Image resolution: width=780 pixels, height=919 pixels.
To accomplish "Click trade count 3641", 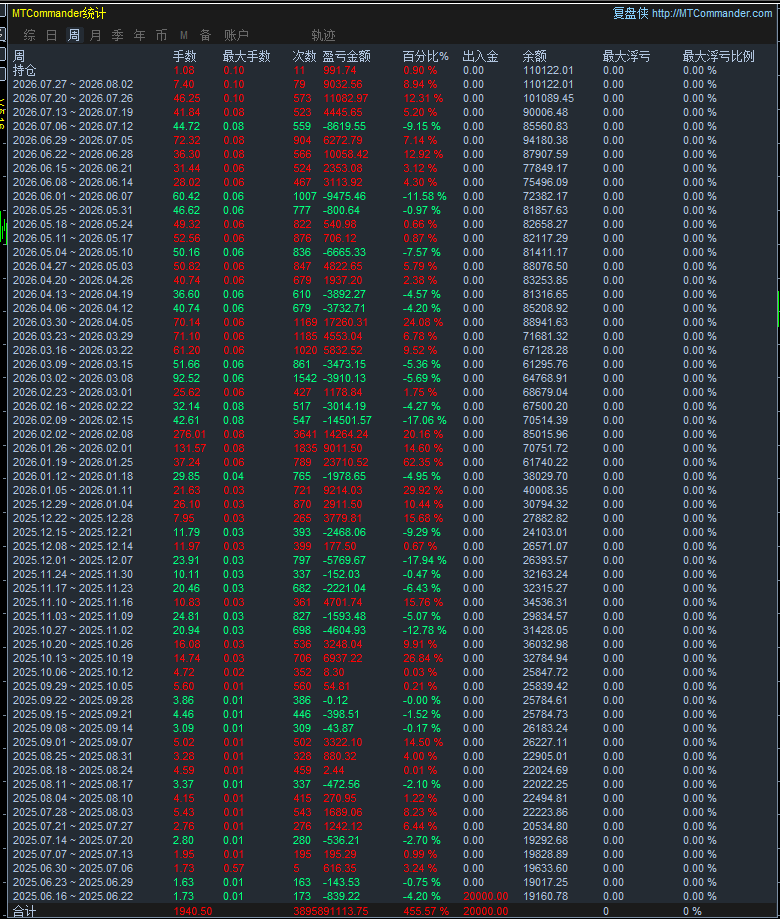I will coord(305,434).
